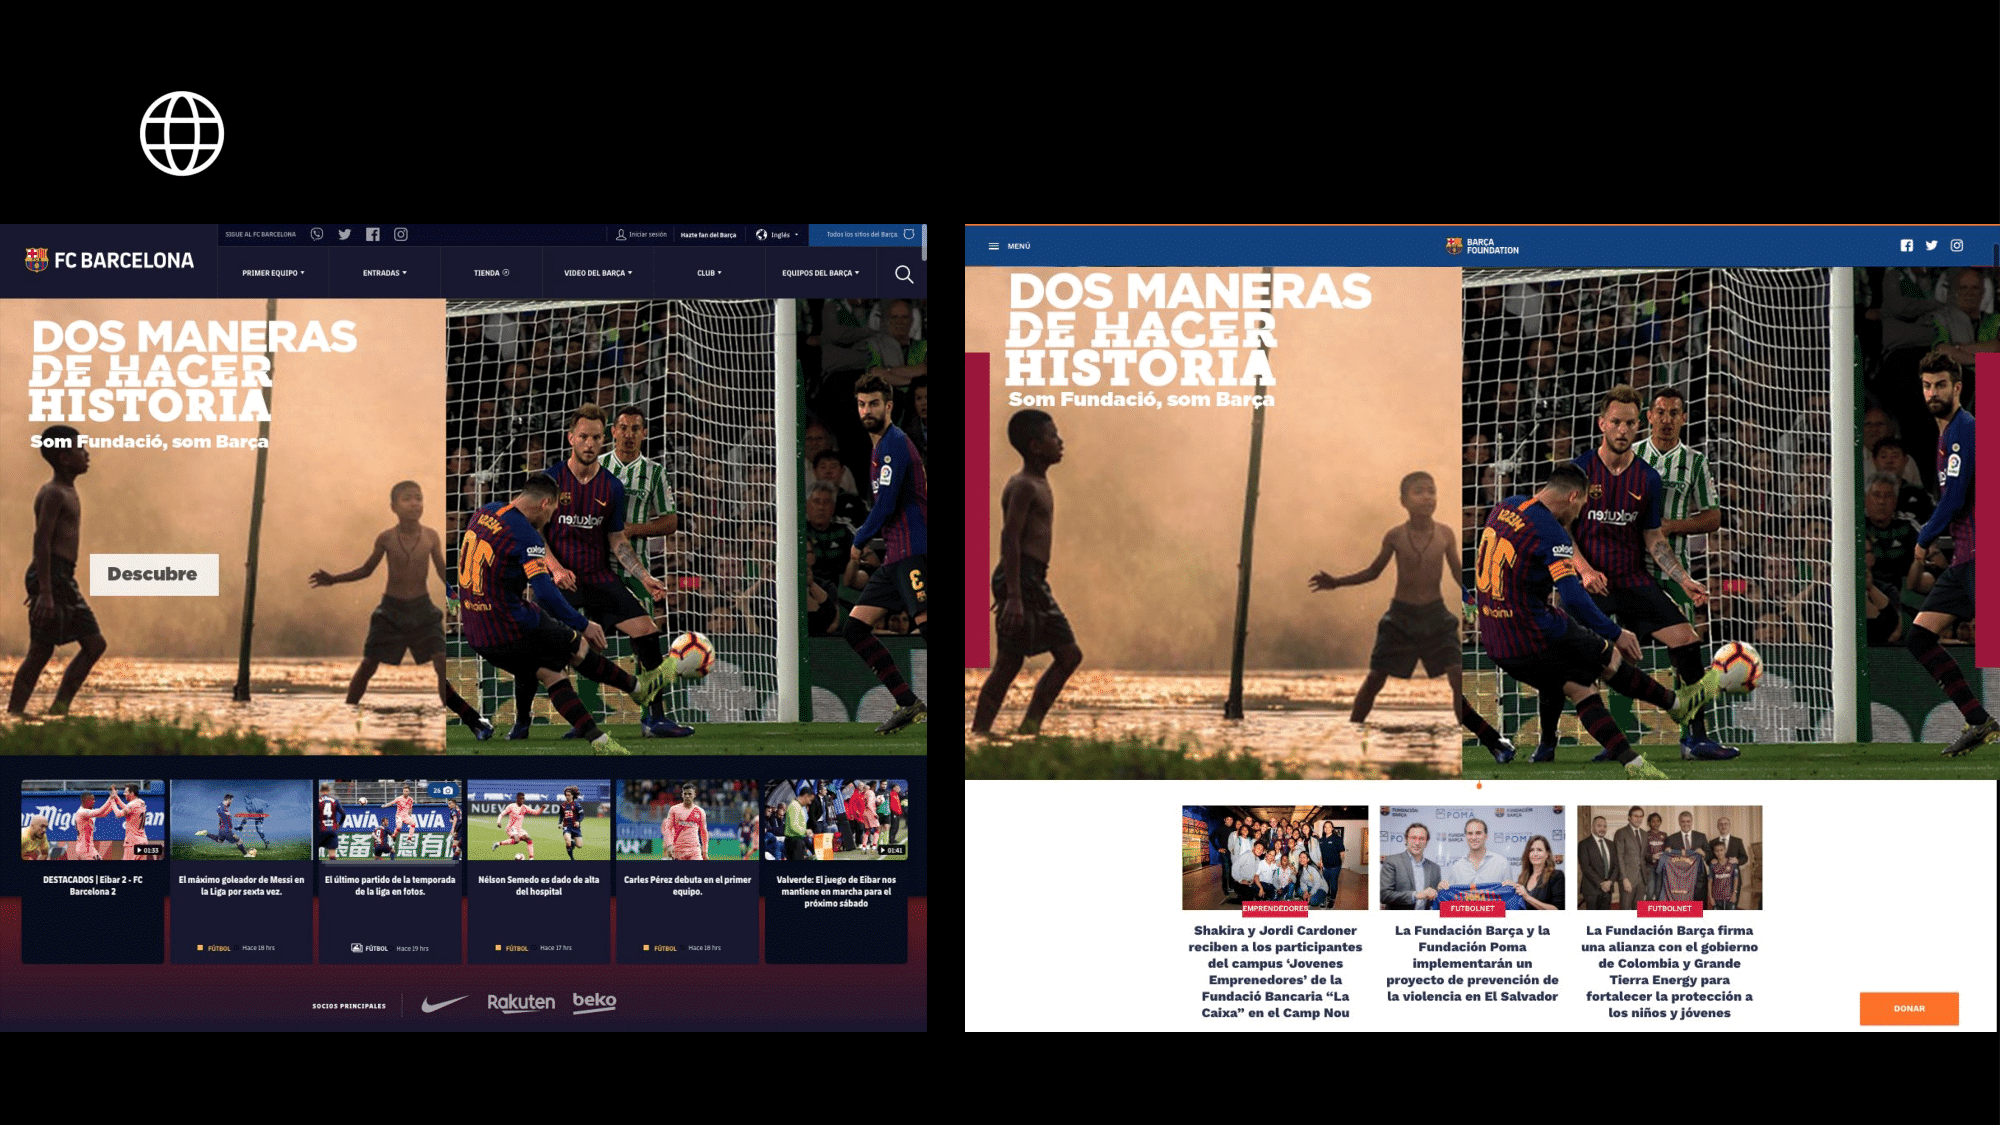Expand the Primer Equipo menu
The image size is (2000, 1125).
click(x=273, y=273)
